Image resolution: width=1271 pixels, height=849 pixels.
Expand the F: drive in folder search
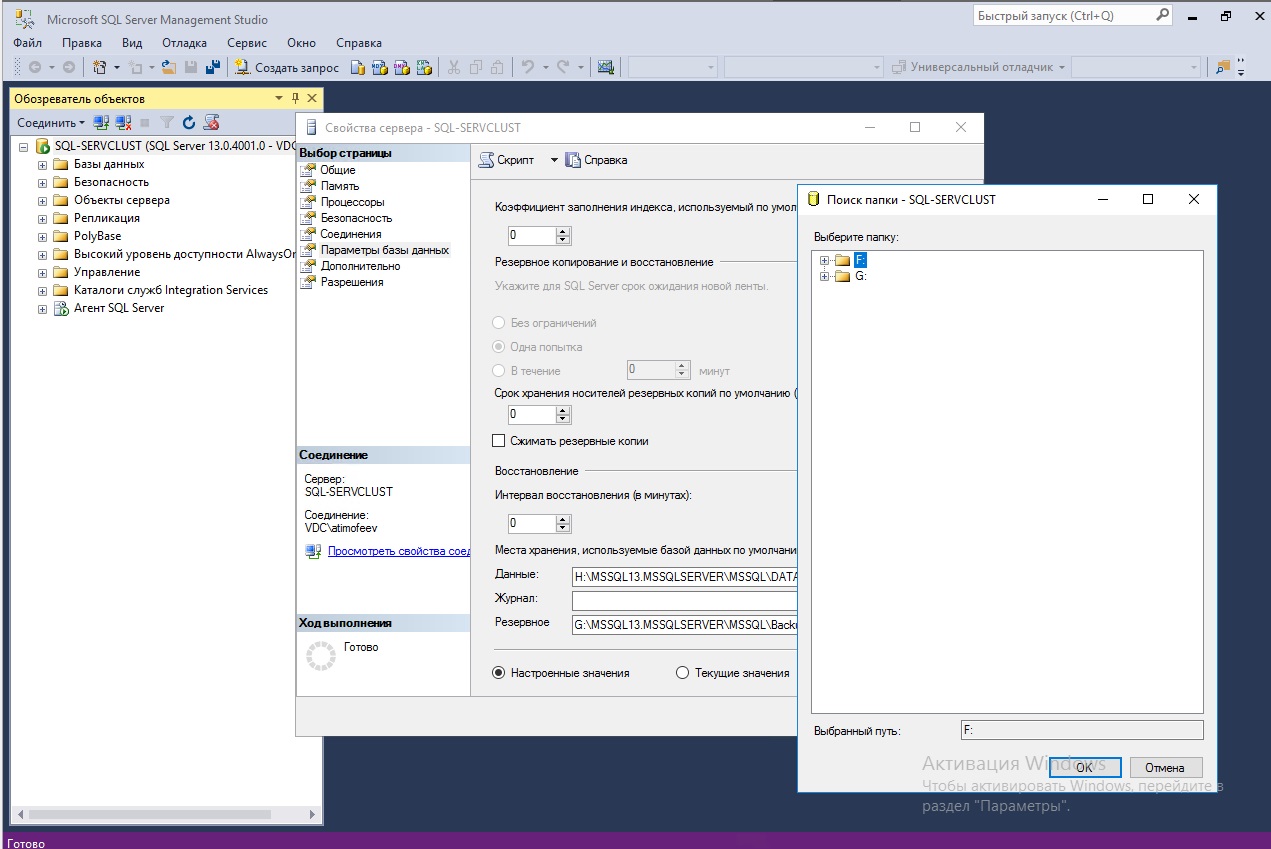click(822, 259)
